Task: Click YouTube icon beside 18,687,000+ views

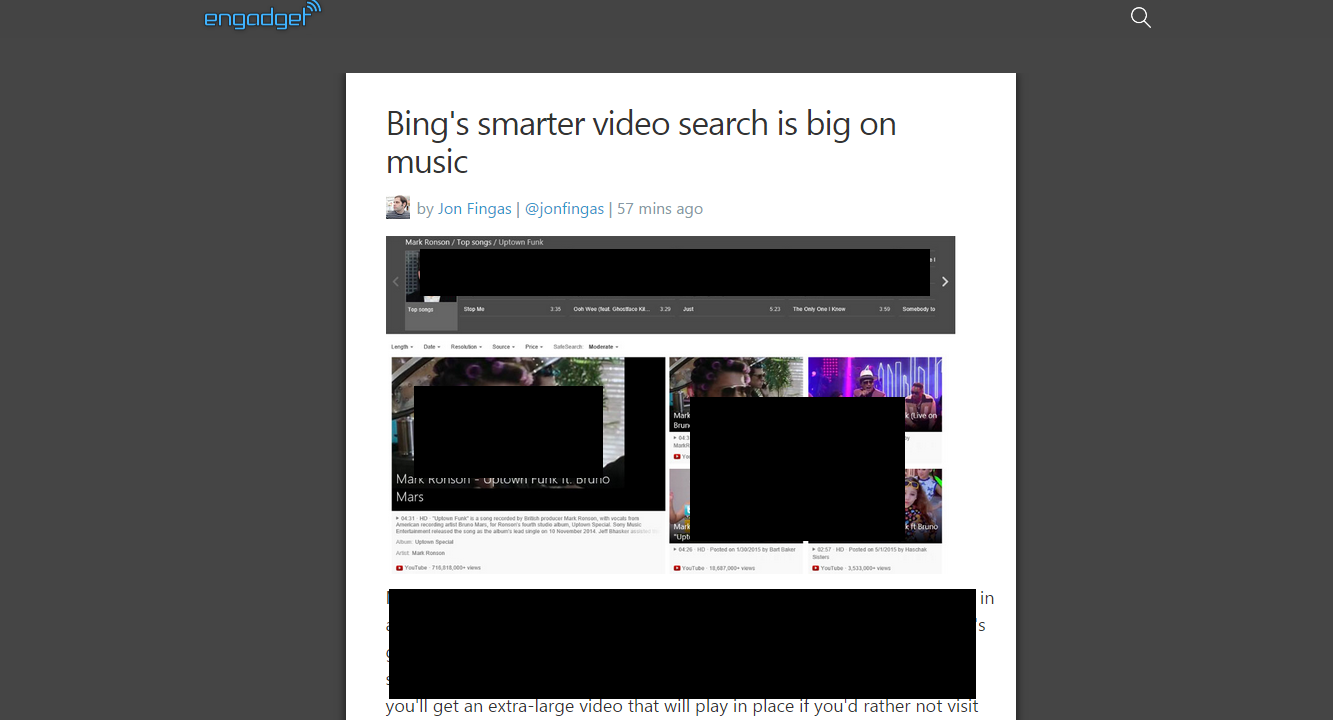Action: click(x=677, y=568)
